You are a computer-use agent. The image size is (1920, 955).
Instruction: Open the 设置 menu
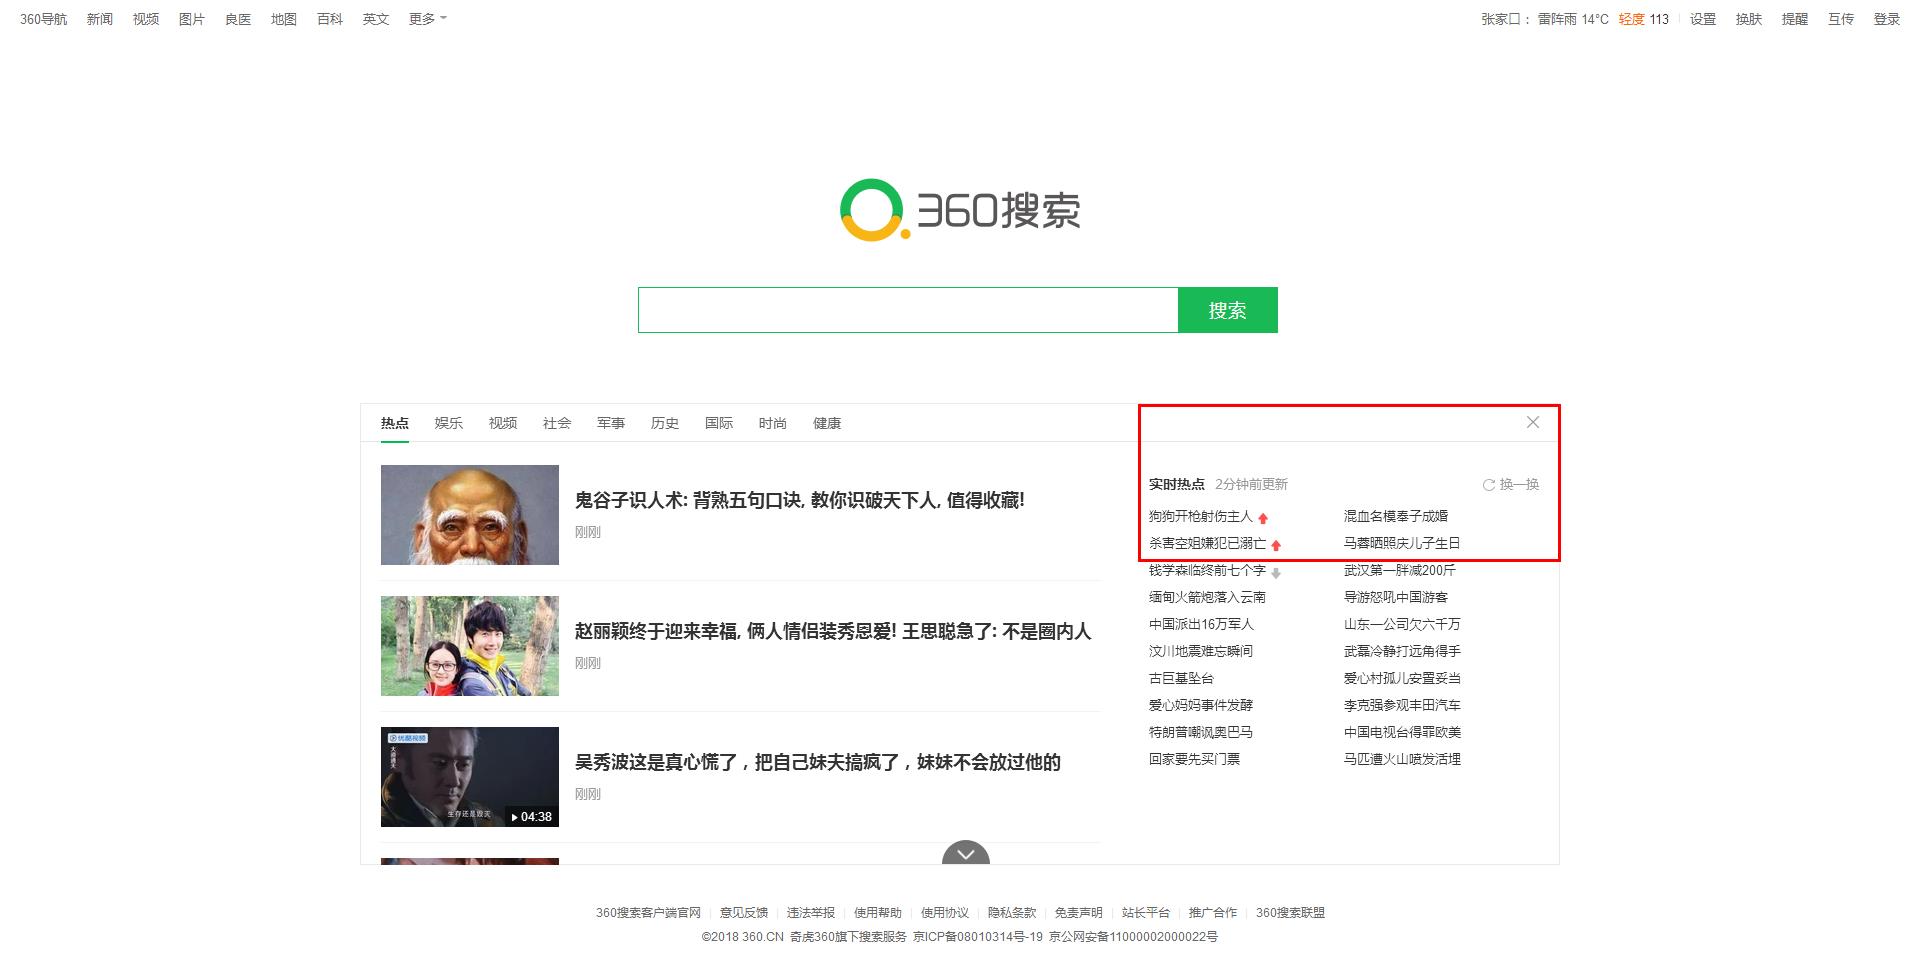point(1703,19)
